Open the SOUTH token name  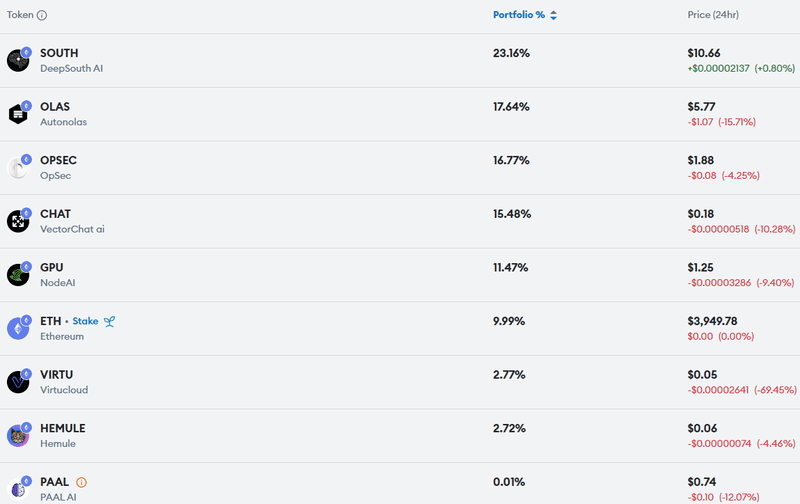tap(59, 53)
